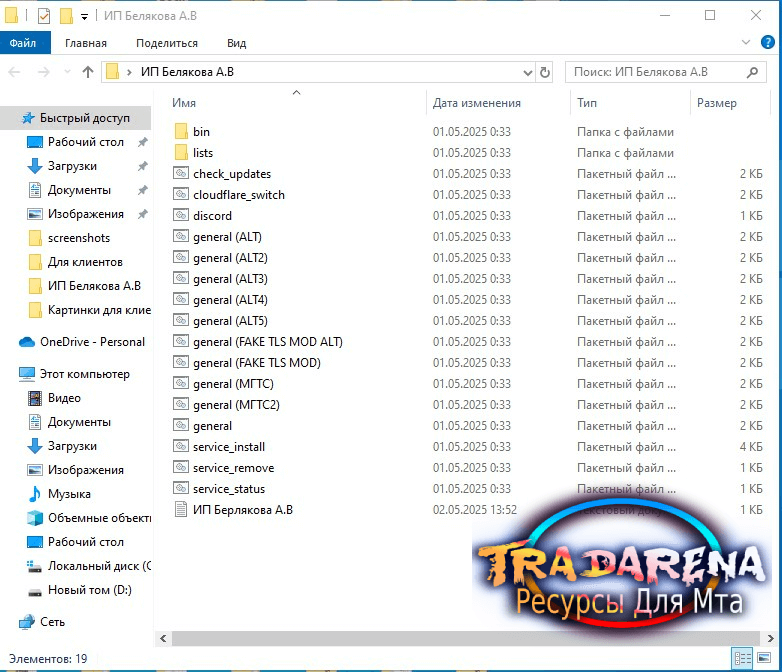Open Картинки для клие folder in navigation pane
The height and width of the screenshot is (672, 782).
click(99, 310)
